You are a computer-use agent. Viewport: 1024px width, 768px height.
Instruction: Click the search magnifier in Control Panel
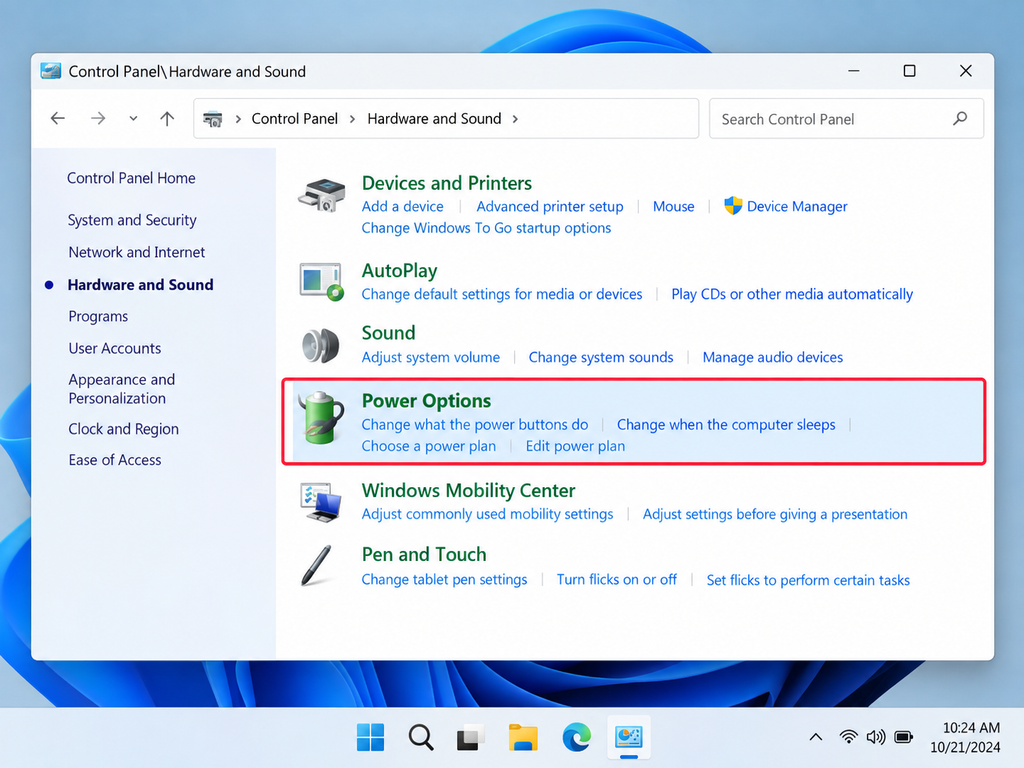click(x=960, y=118)
